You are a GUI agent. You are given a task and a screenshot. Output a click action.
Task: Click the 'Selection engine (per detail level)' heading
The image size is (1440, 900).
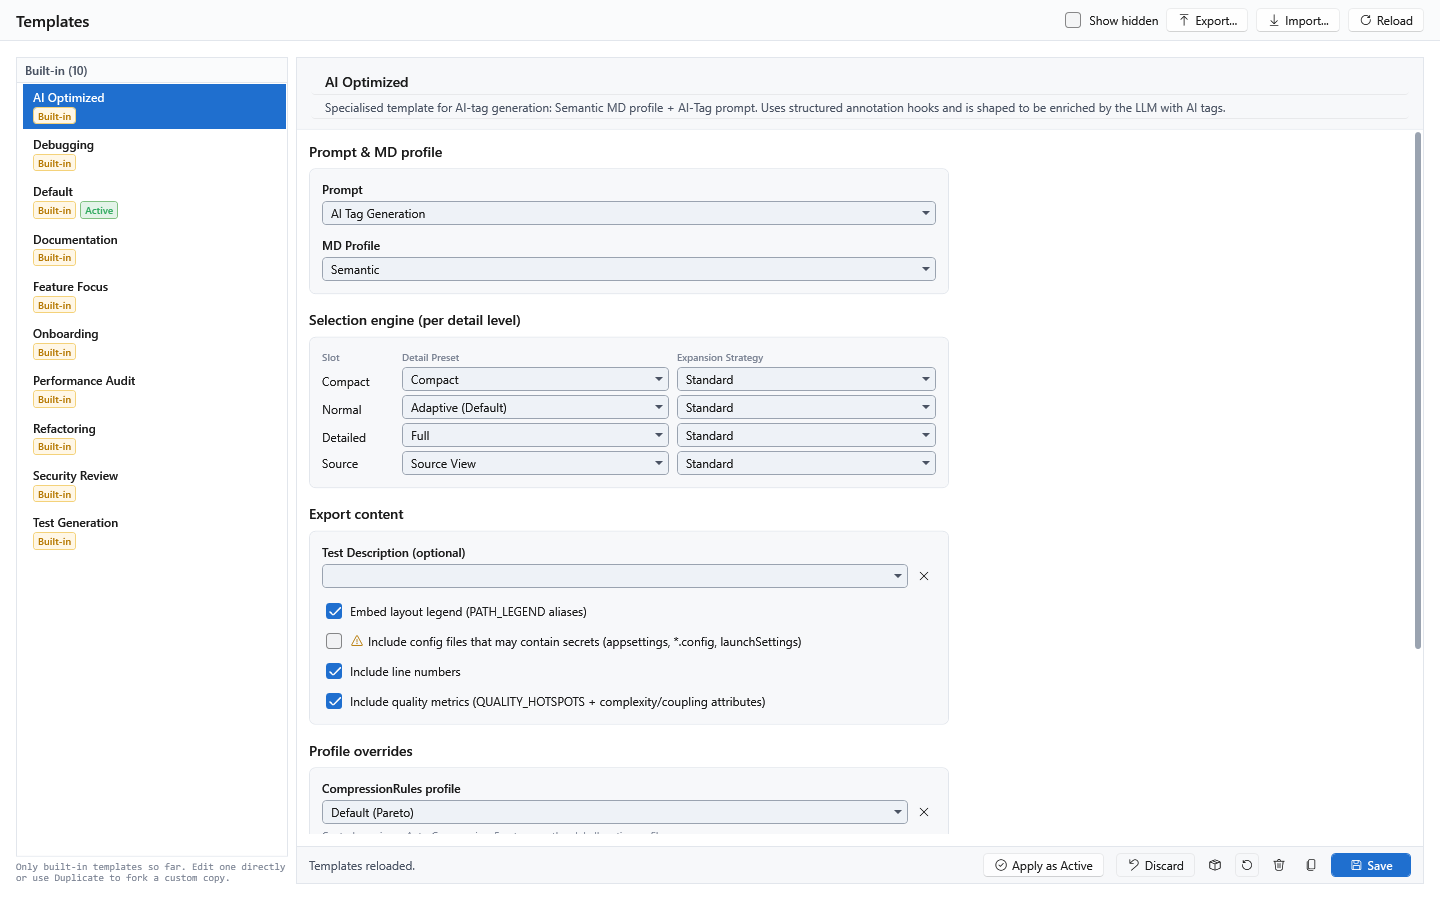point(415,320)
